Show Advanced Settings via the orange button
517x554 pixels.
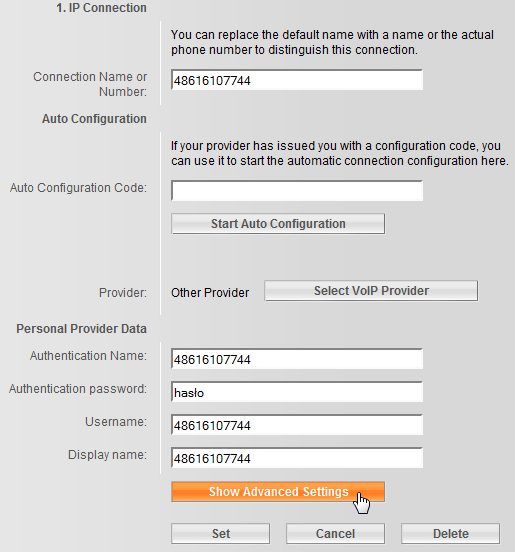278,492
